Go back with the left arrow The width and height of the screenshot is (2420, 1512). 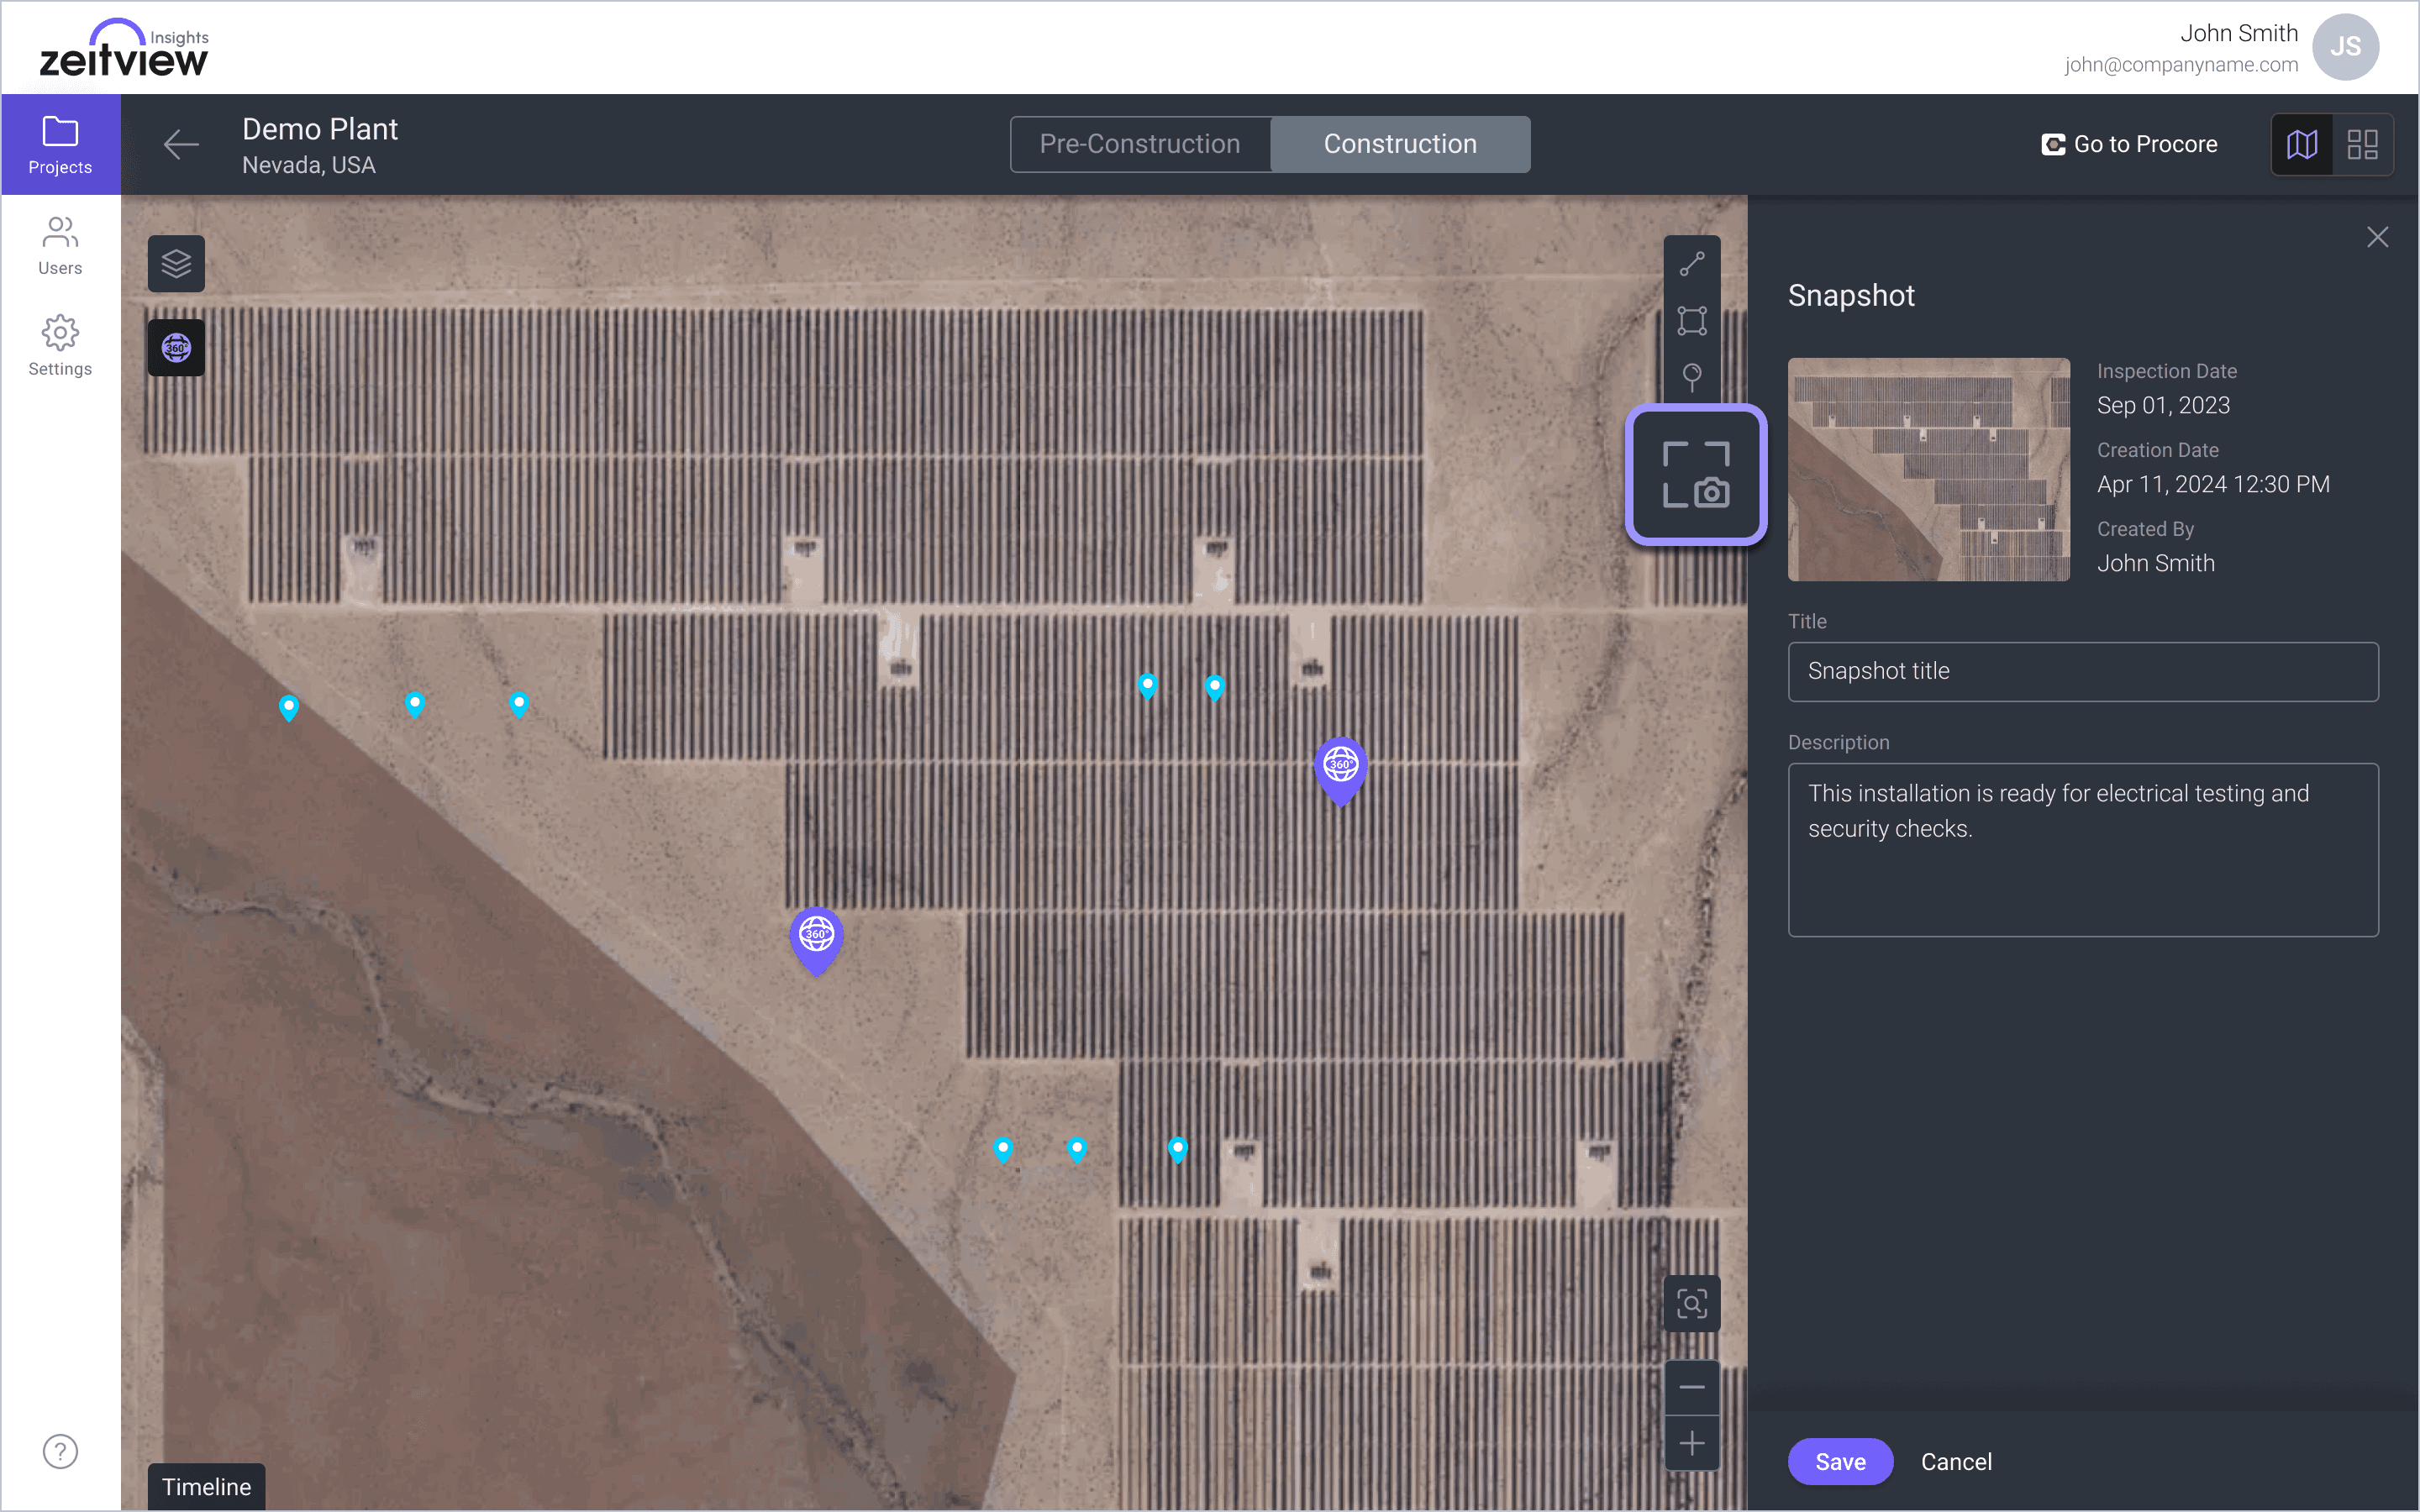[x=181, y=145]
